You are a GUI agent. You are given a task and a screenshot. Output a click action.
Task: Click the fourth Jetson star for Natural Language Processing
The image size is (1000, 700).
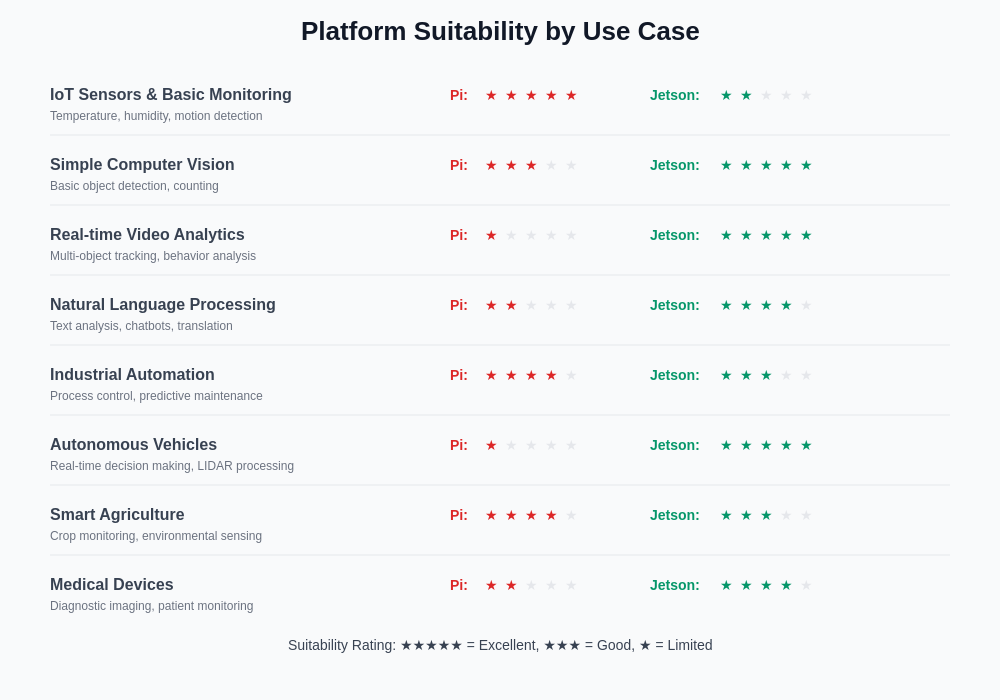point(786,305)
